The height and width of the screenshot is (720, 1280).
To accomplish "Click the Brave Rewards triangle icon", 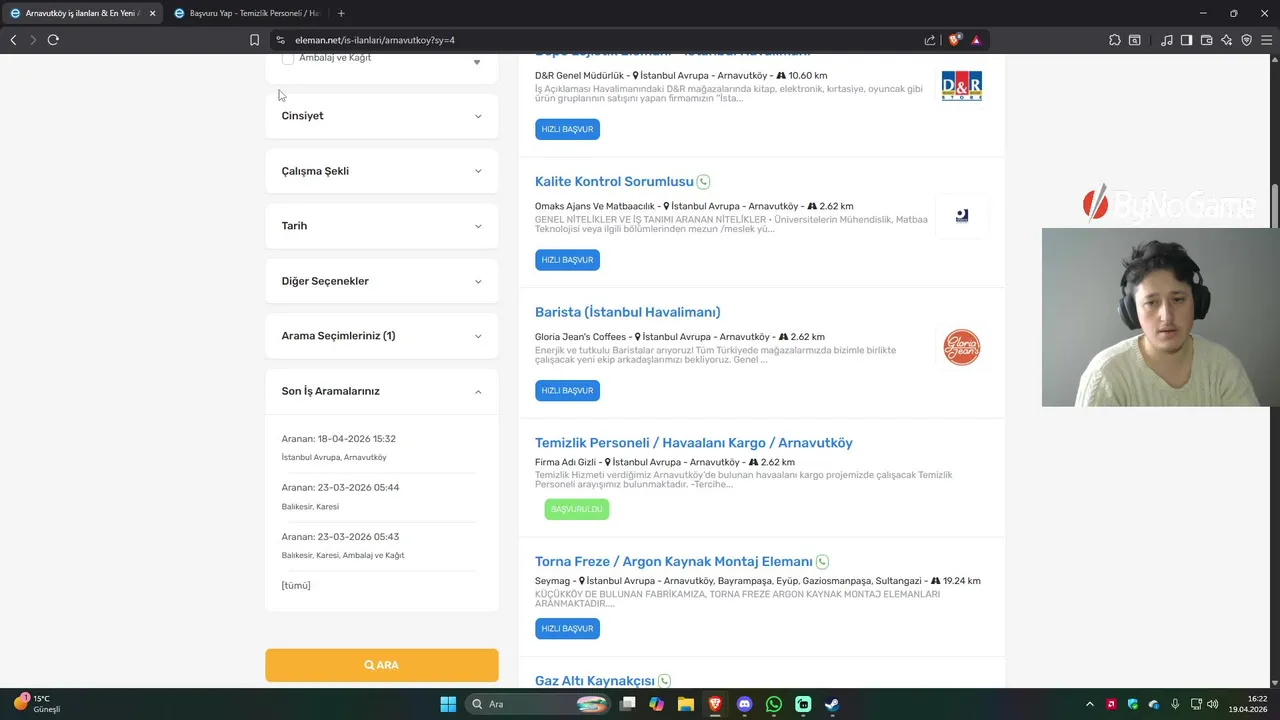I will [x=975, y=40].
